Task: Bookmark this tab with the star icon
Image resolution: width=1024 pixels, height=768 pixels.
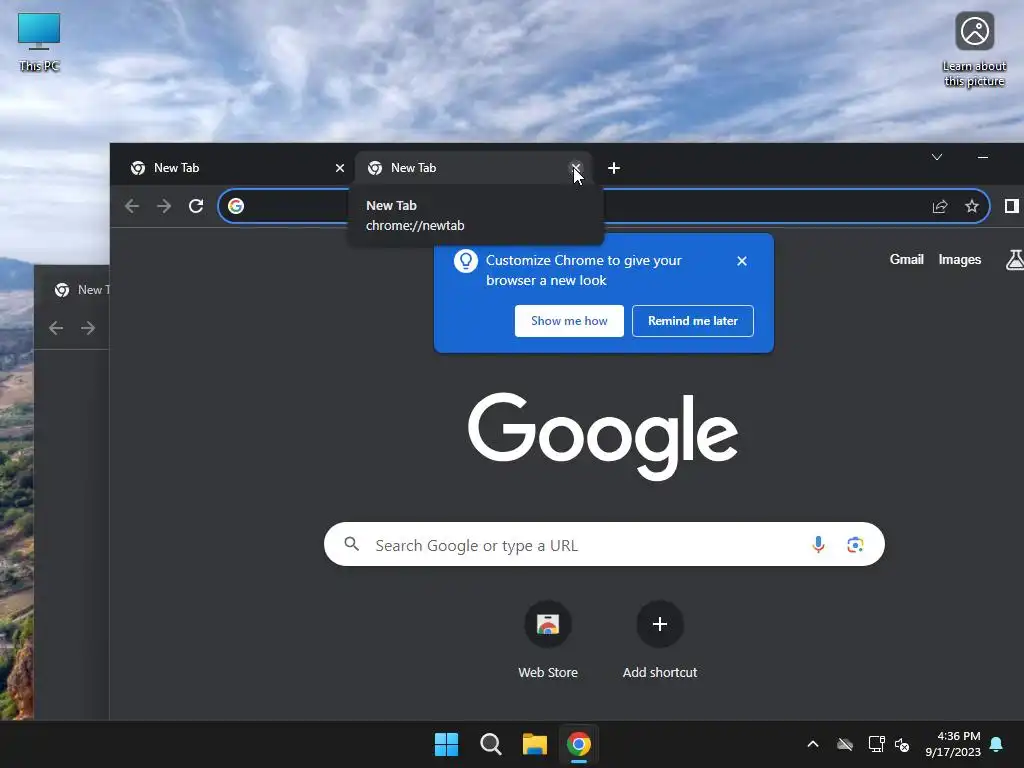Action: 972,206
